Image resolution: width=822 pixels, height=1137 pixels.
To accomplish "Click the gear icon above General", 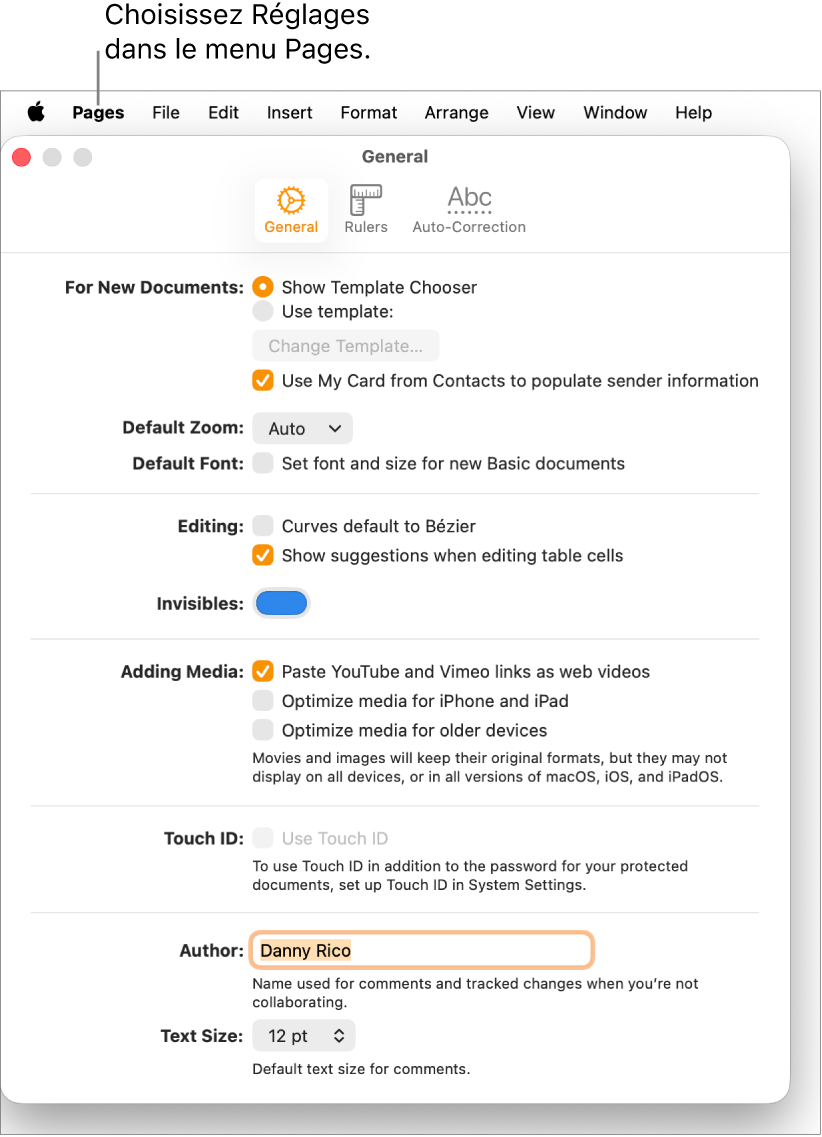I will [x=291, y=200].
